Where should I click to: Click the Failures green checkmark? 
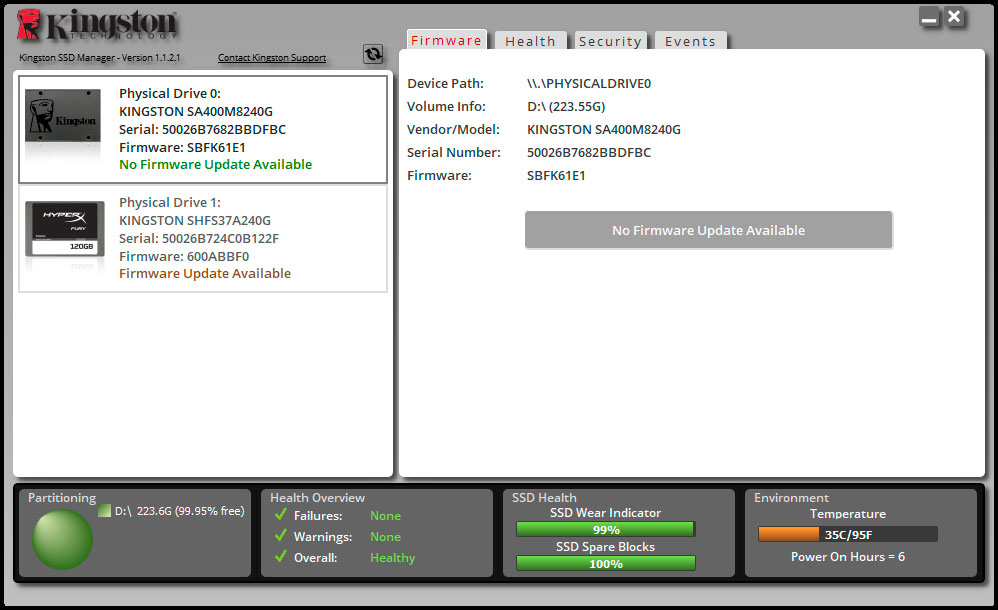coord(281,514)
